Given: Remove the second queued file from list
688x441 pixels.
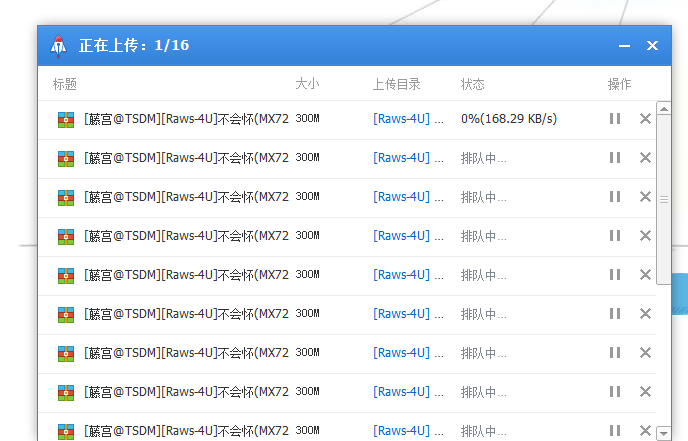Looking at the screenshot, I should coord(645,158).
